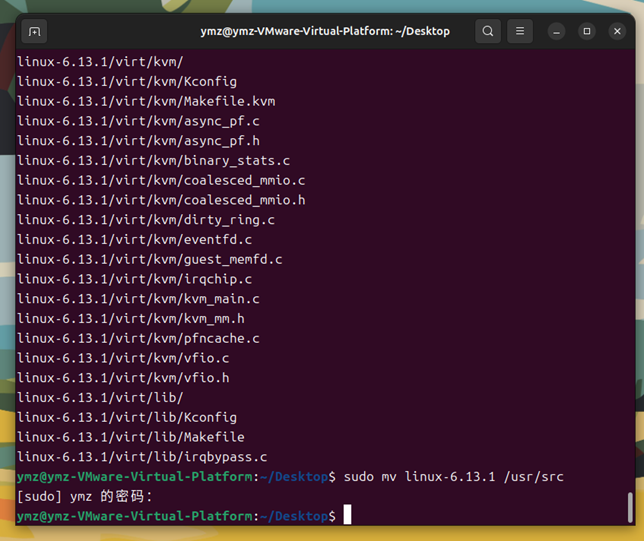Maximize the terminal window

tap(586, 32)
